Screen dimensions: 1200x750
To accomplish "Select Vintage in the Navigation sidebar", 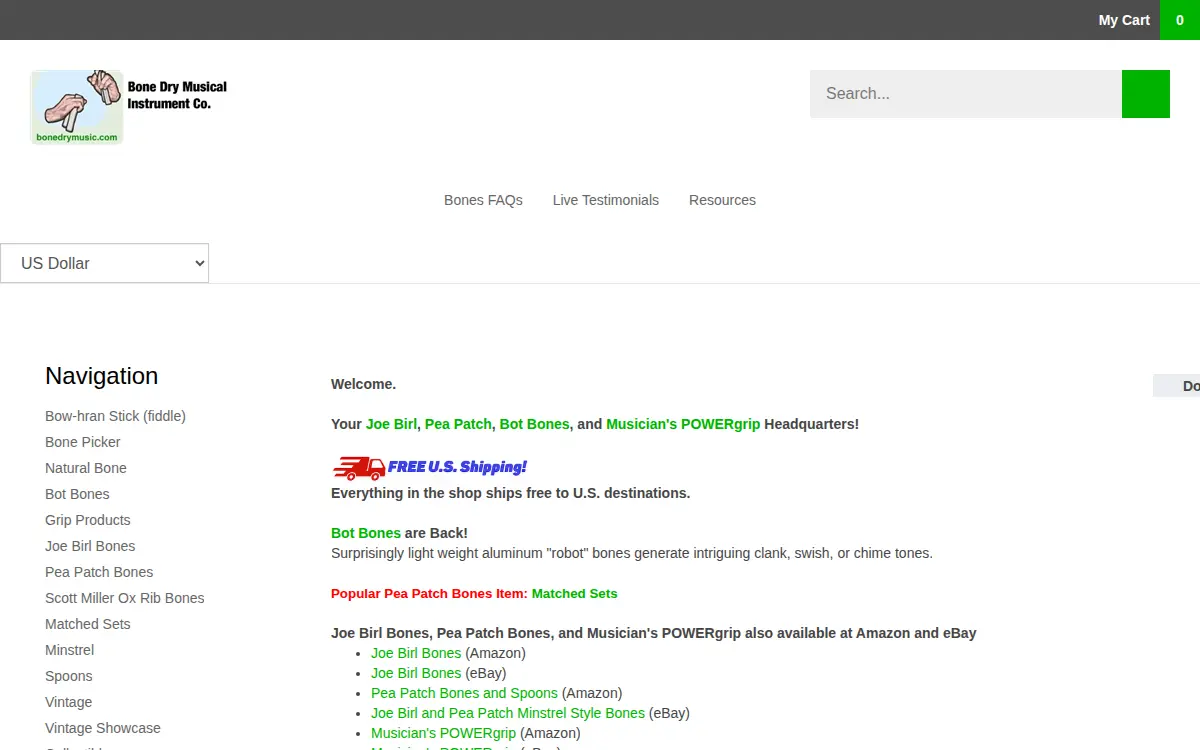I will pos(68,702).
